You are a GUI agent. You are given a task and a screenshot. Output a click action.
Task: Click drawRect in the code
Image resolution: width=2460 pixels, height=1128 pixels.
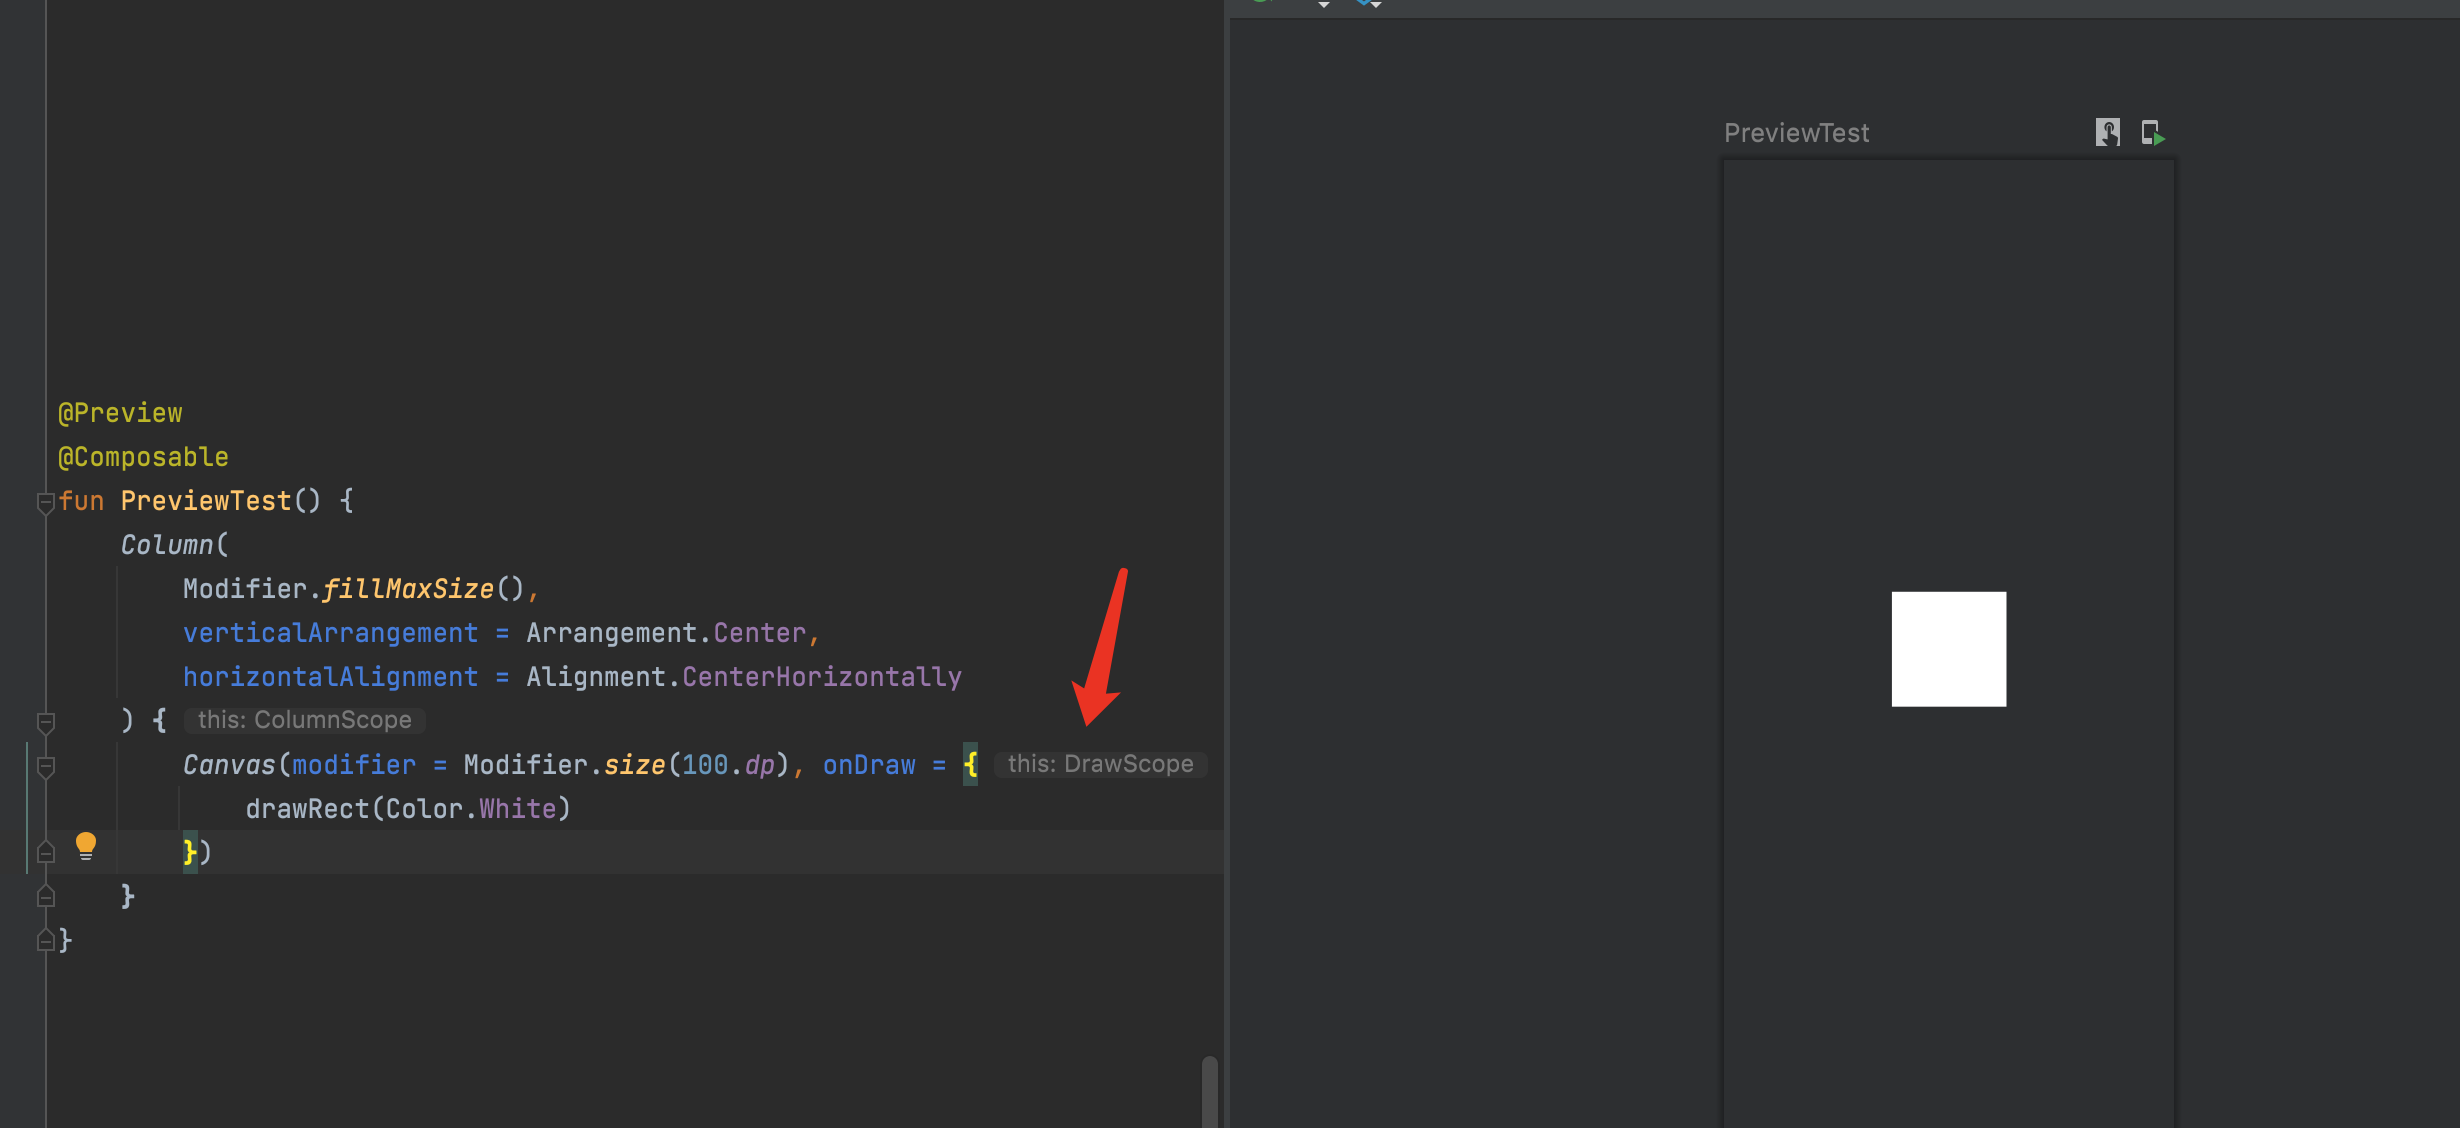click(307, 809)
